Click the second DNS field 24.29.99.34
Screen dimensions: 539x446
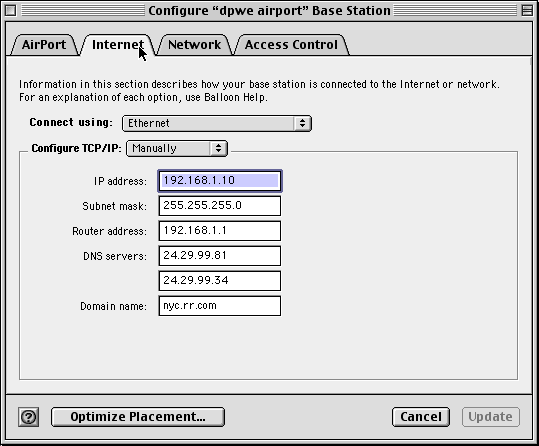(220, 281)
